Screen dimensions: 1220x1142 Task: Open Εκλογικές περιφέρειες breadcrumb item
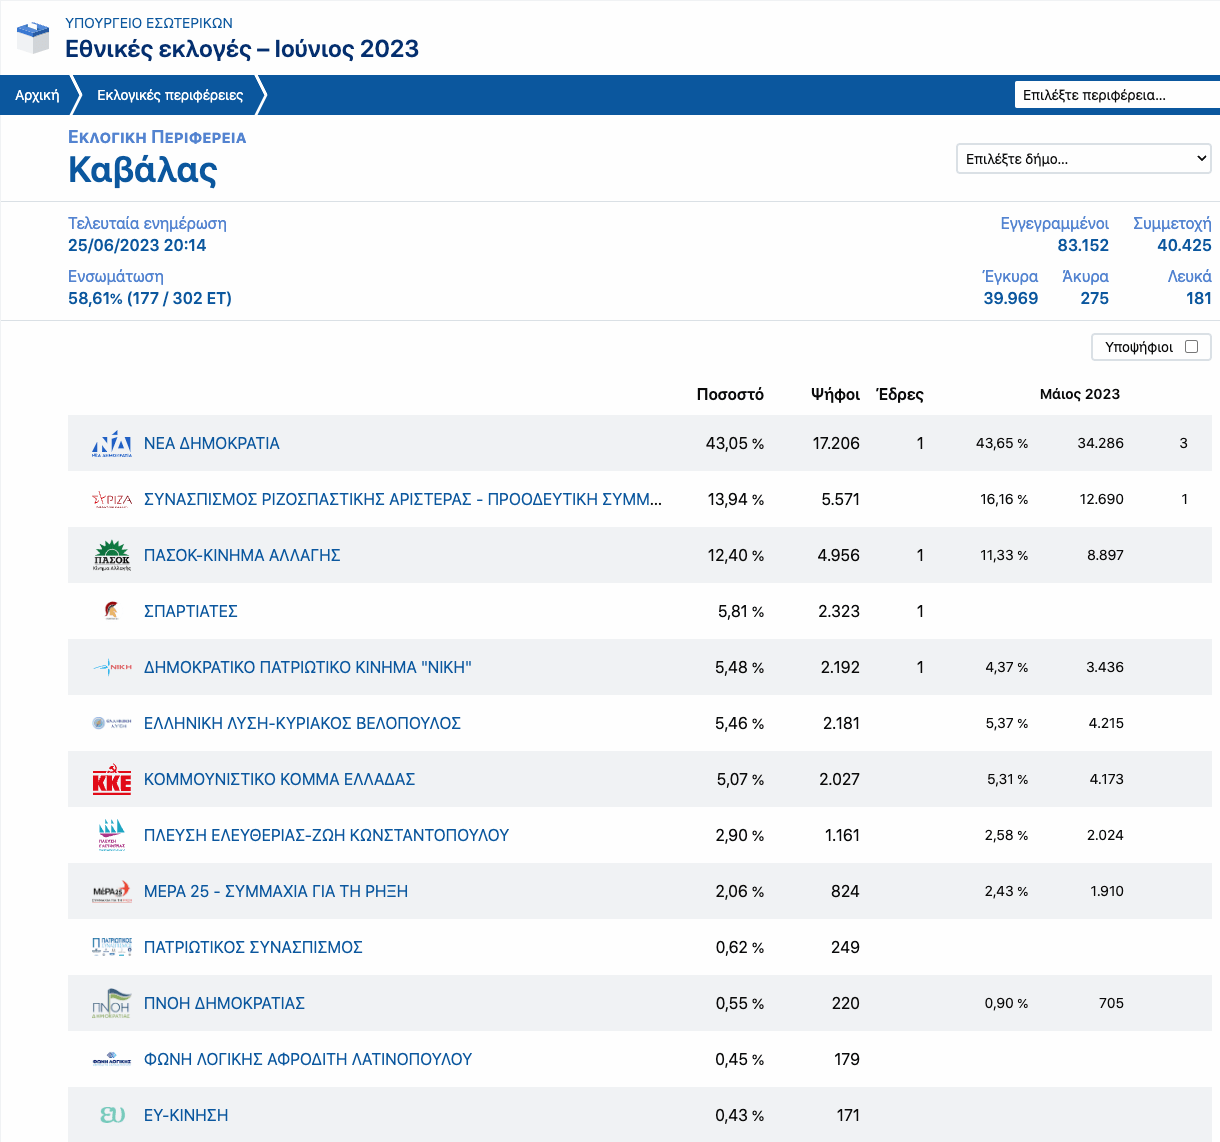pos(170,95)
